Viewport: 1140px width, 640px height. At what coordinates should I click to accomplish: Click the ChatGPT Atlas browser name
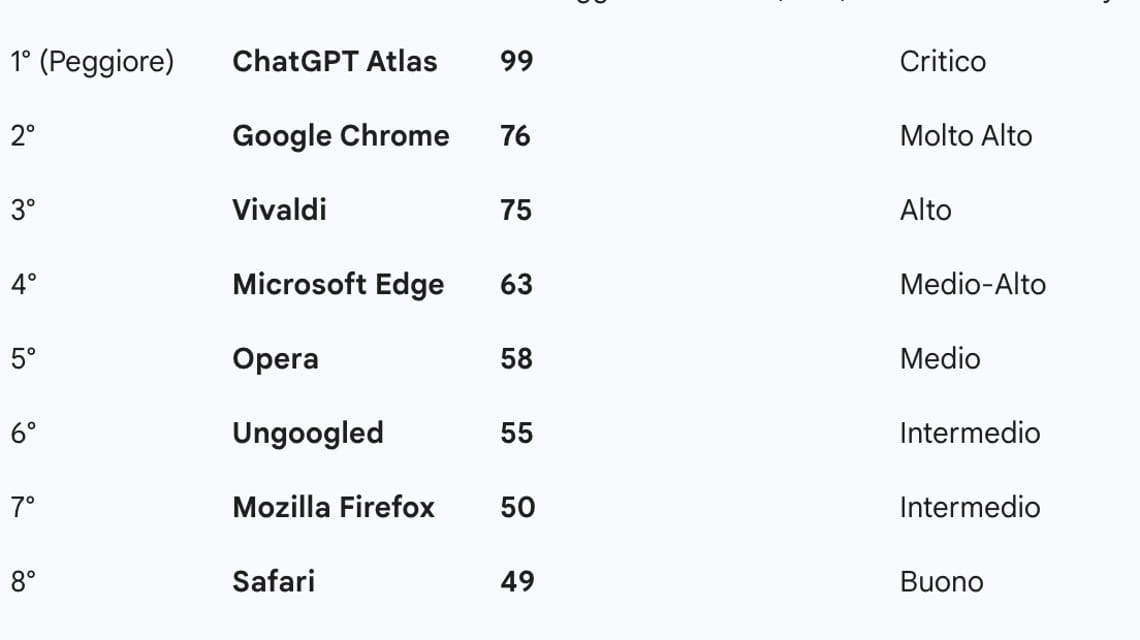click(334, 62)
